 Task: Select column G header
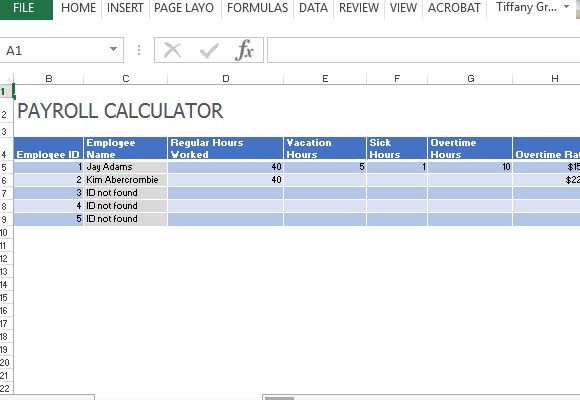[470, 78]
